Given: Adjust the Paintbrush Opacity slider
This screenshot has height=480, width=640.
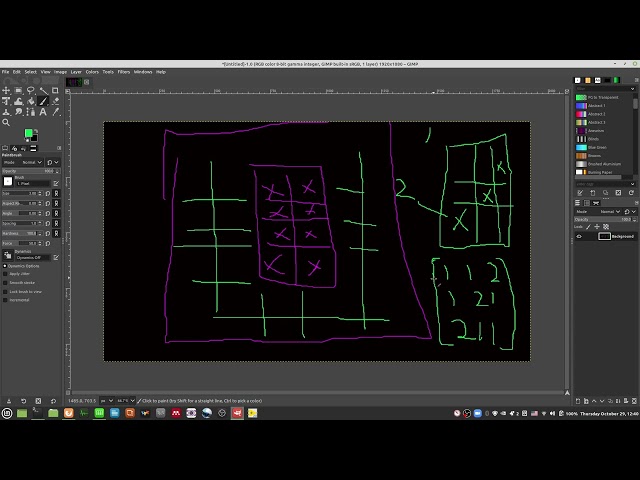Looking at the screenshot, I should 31,171.
